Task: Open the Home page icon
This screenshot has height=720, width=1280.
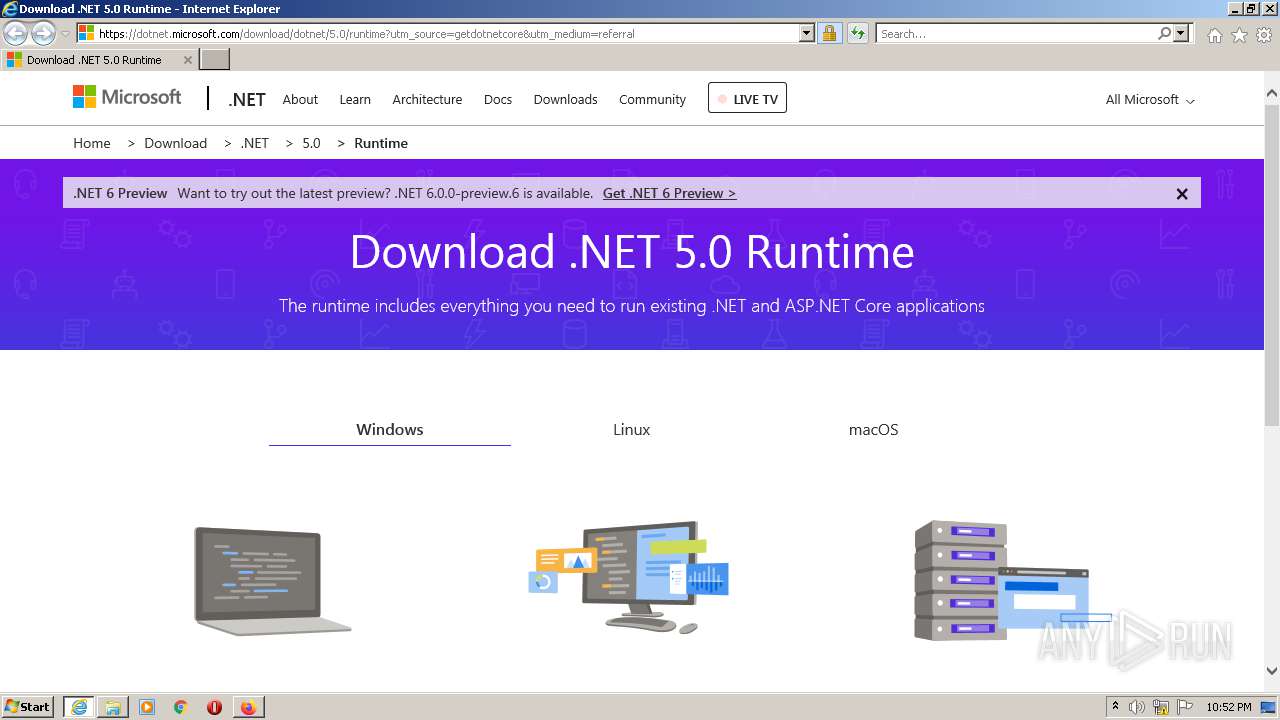Action: click(x=1214, y=35)
